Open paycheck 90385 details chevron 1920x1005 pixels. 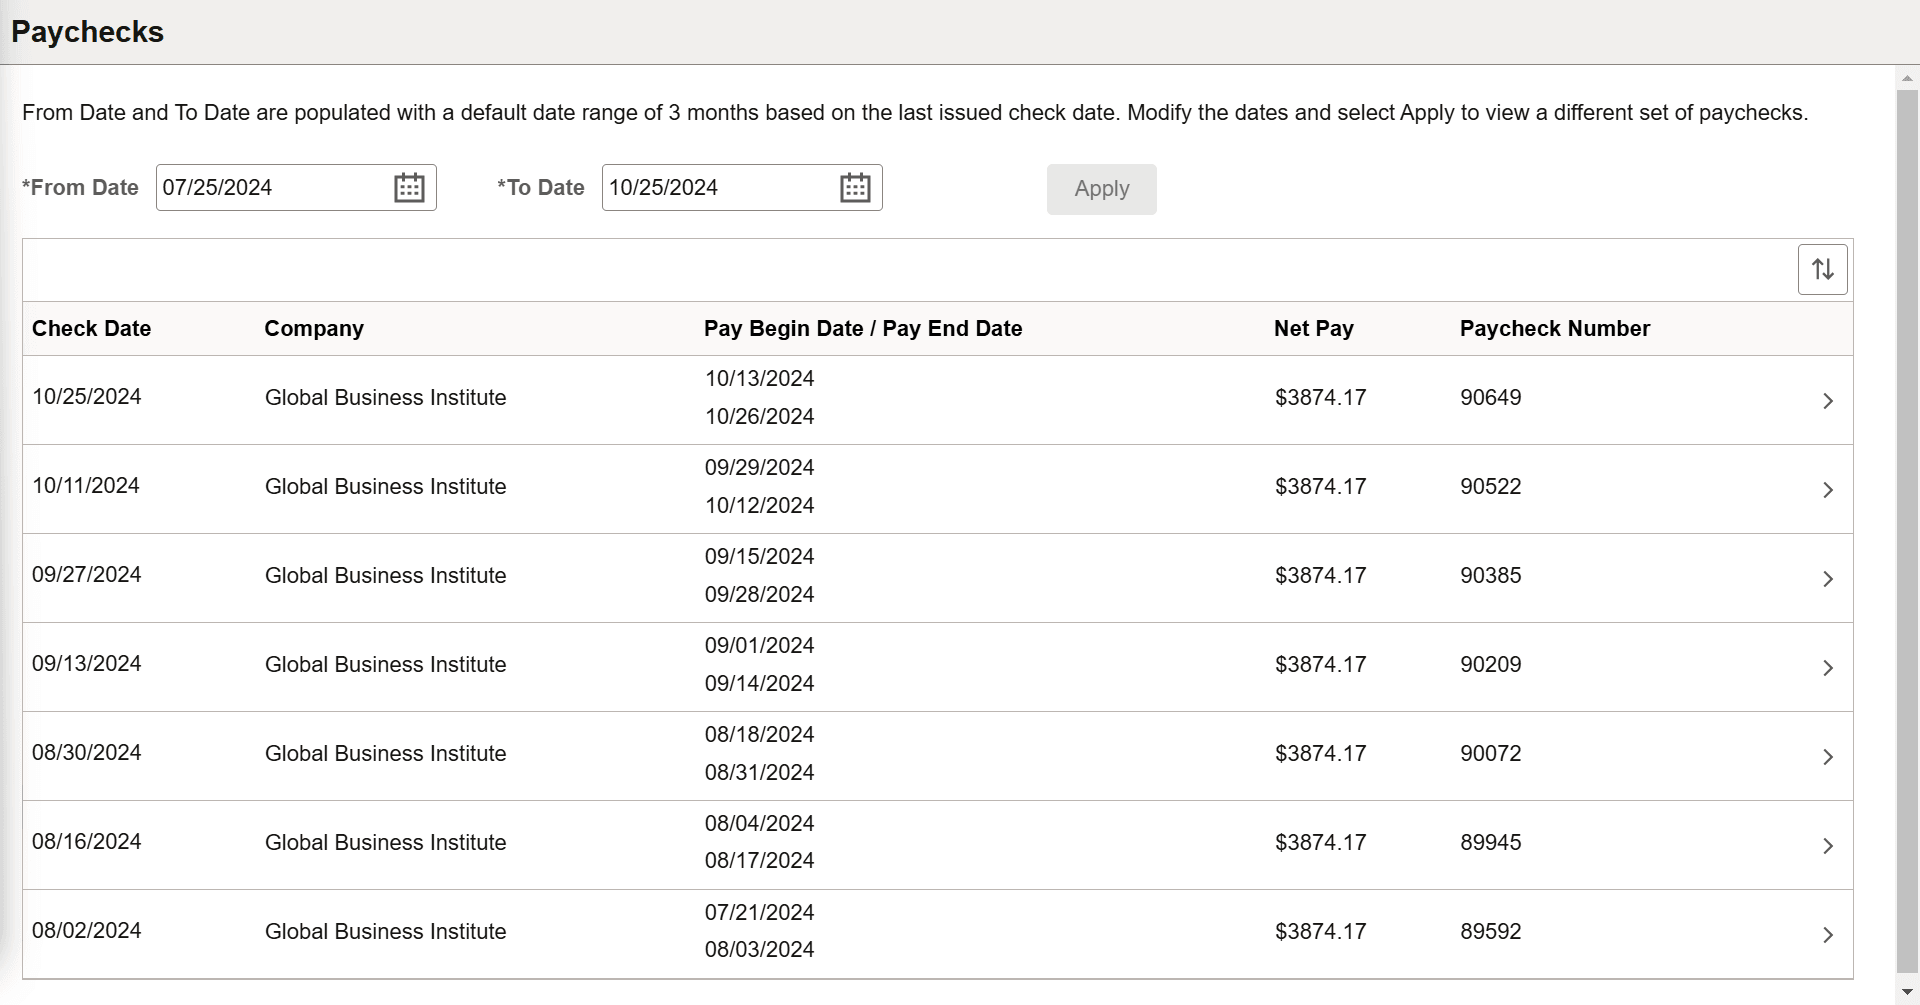click(x=1827, y=579)
